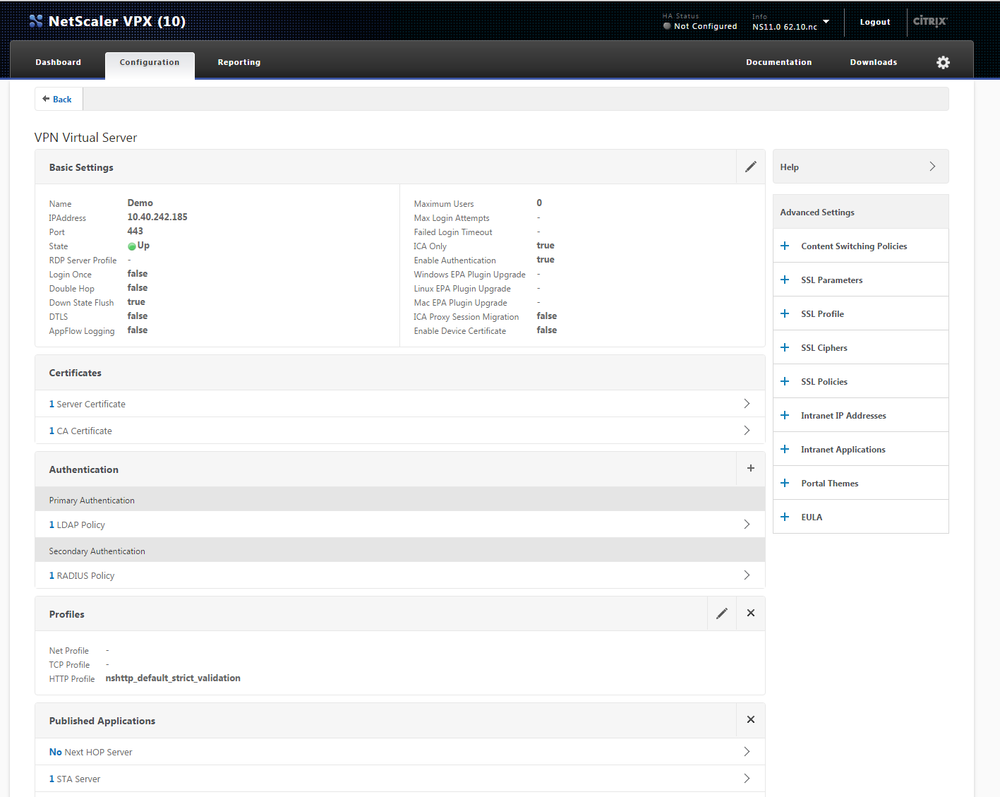The image size is (1000, 797).
Task: Switch to the Reporting tab
Action: click(238, 61)
